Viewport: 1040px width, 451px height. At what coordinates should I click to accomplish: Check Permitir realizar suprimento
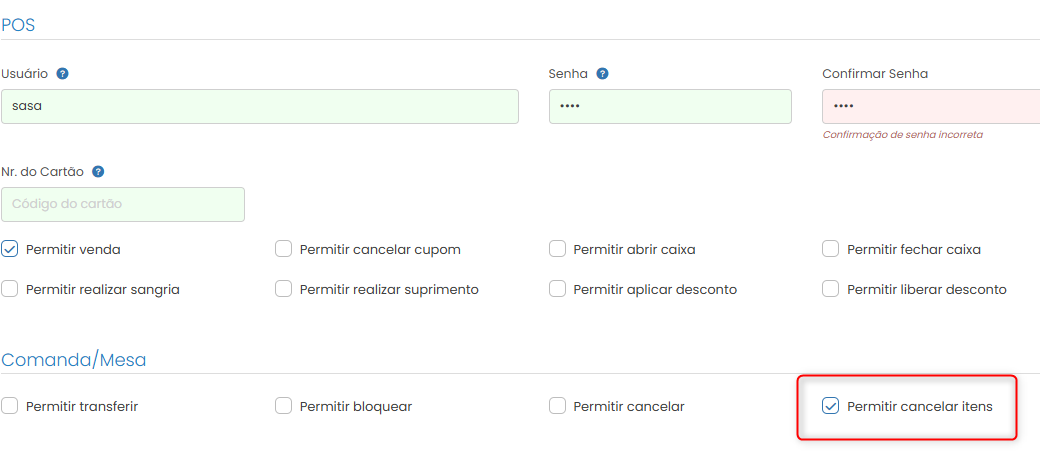(284, 289)
